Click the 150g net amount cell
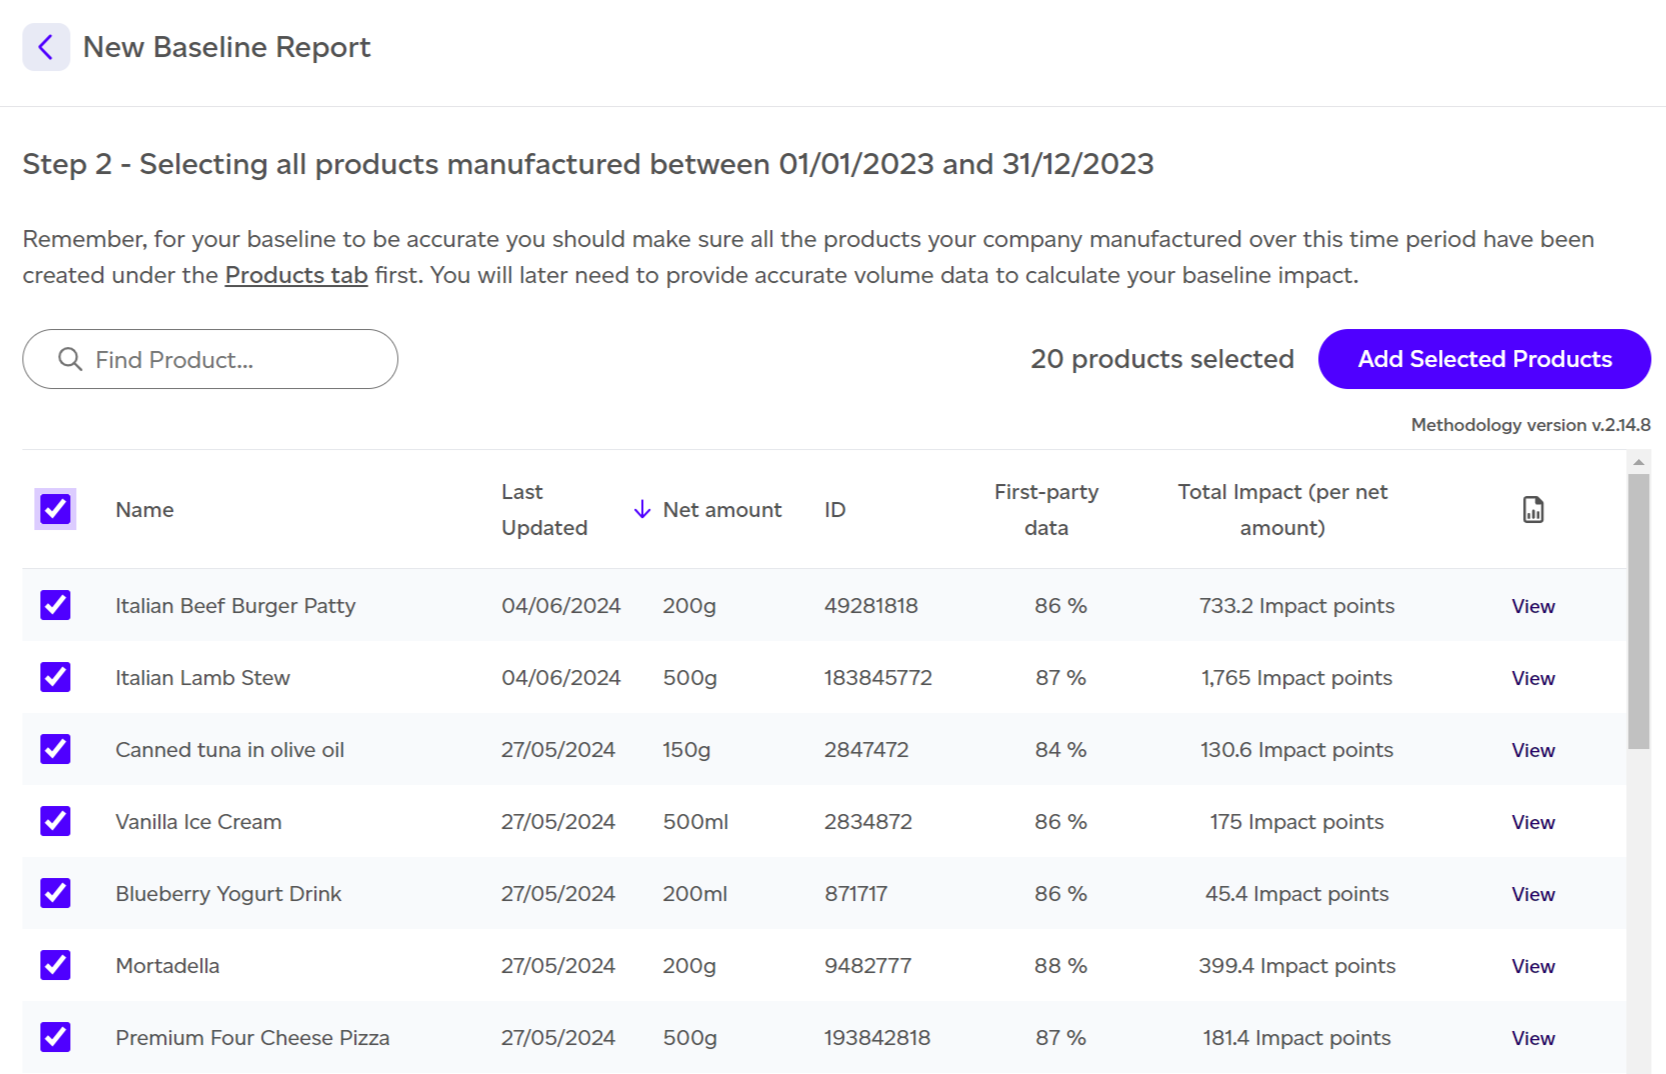The width and height of the screenshot is (1666, 1074). tap(686, 750)
